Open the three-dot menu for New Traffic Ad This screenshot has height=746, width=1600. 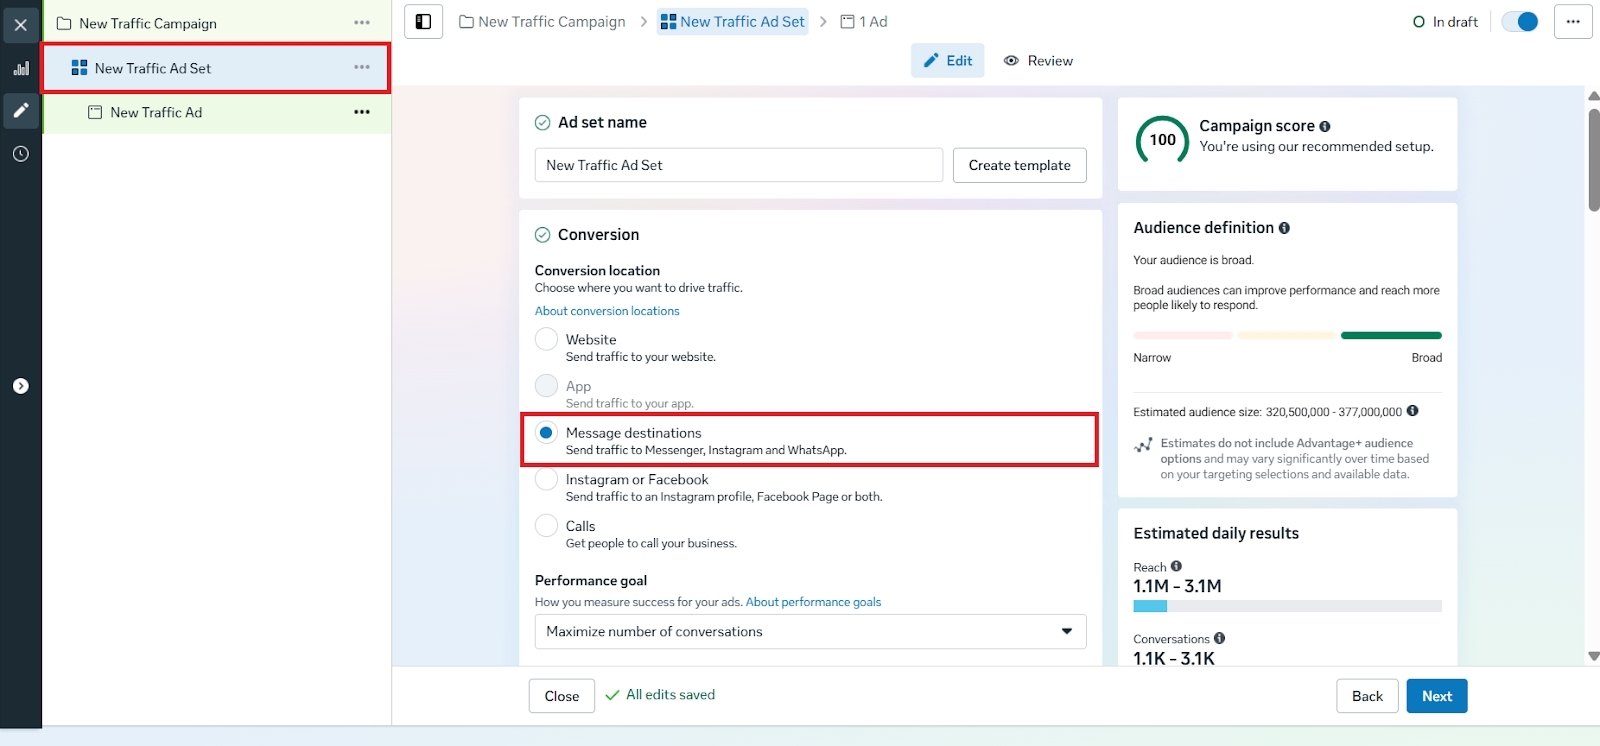[x=362, y=112]
